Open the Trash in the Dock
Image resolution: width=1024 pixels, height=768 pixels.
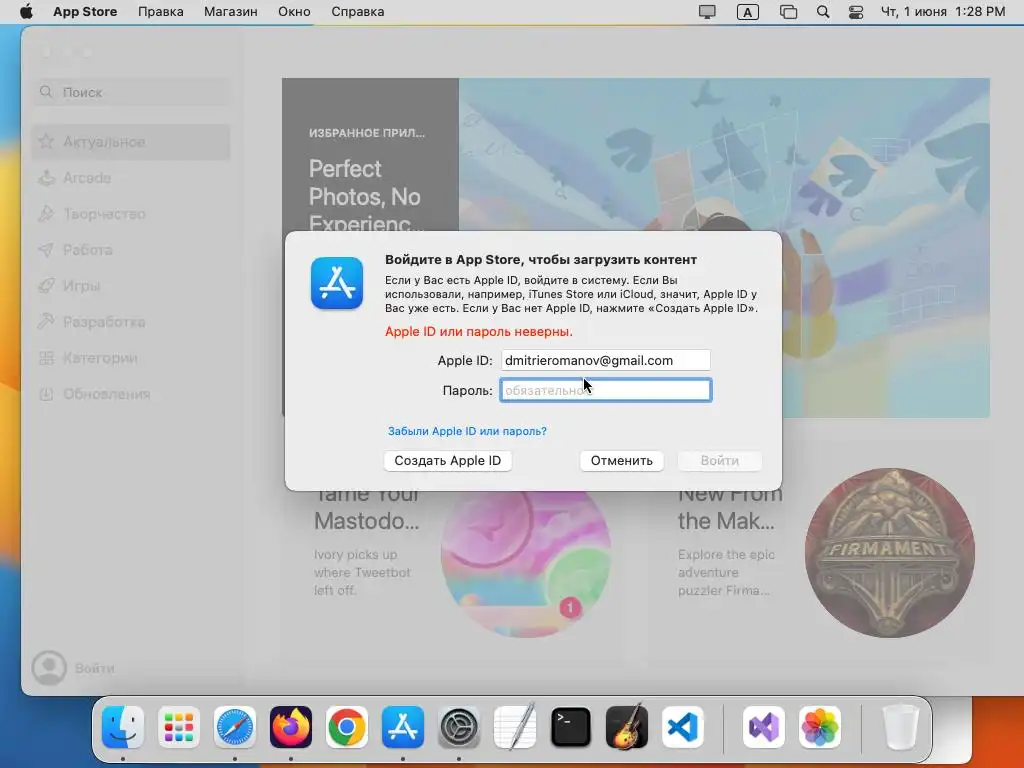[x=901, y=727]
